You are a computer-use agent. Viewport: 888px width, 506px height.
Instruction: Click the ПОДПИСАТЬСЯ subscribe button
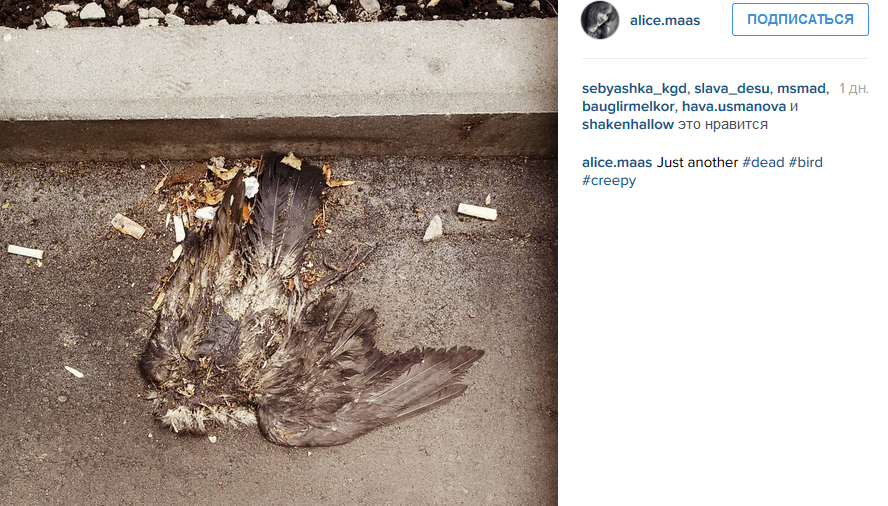800,19
